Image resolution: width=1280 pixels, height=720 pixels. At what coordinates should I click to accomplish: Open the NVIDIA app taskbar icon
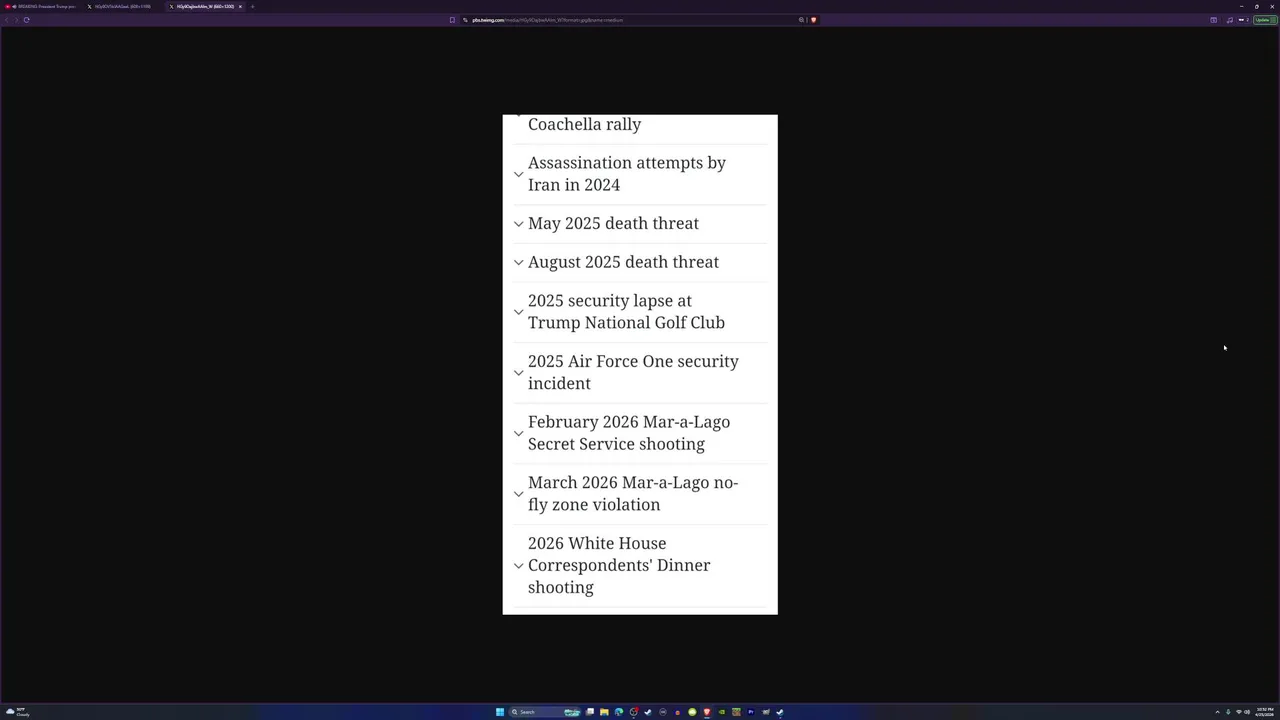pos(722,712)
